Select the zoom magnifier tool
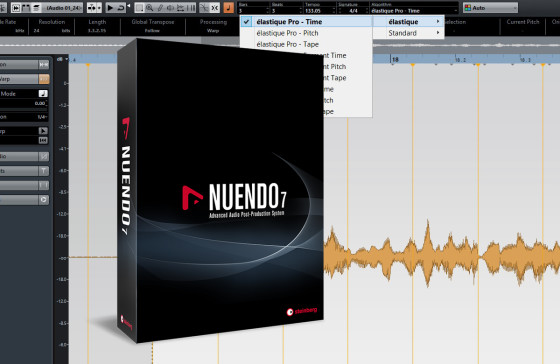 (150, 8)
